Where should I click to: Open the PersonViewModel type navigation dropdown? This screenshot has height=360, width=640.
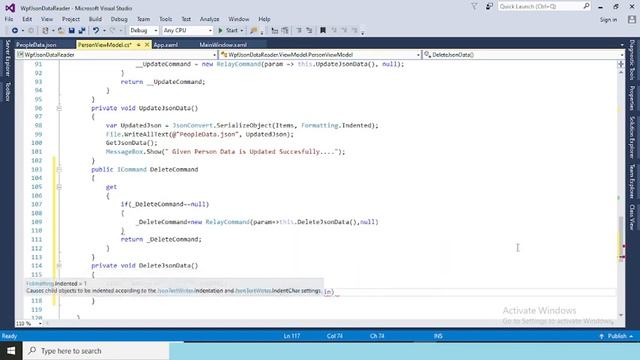(x=320, y=54)
